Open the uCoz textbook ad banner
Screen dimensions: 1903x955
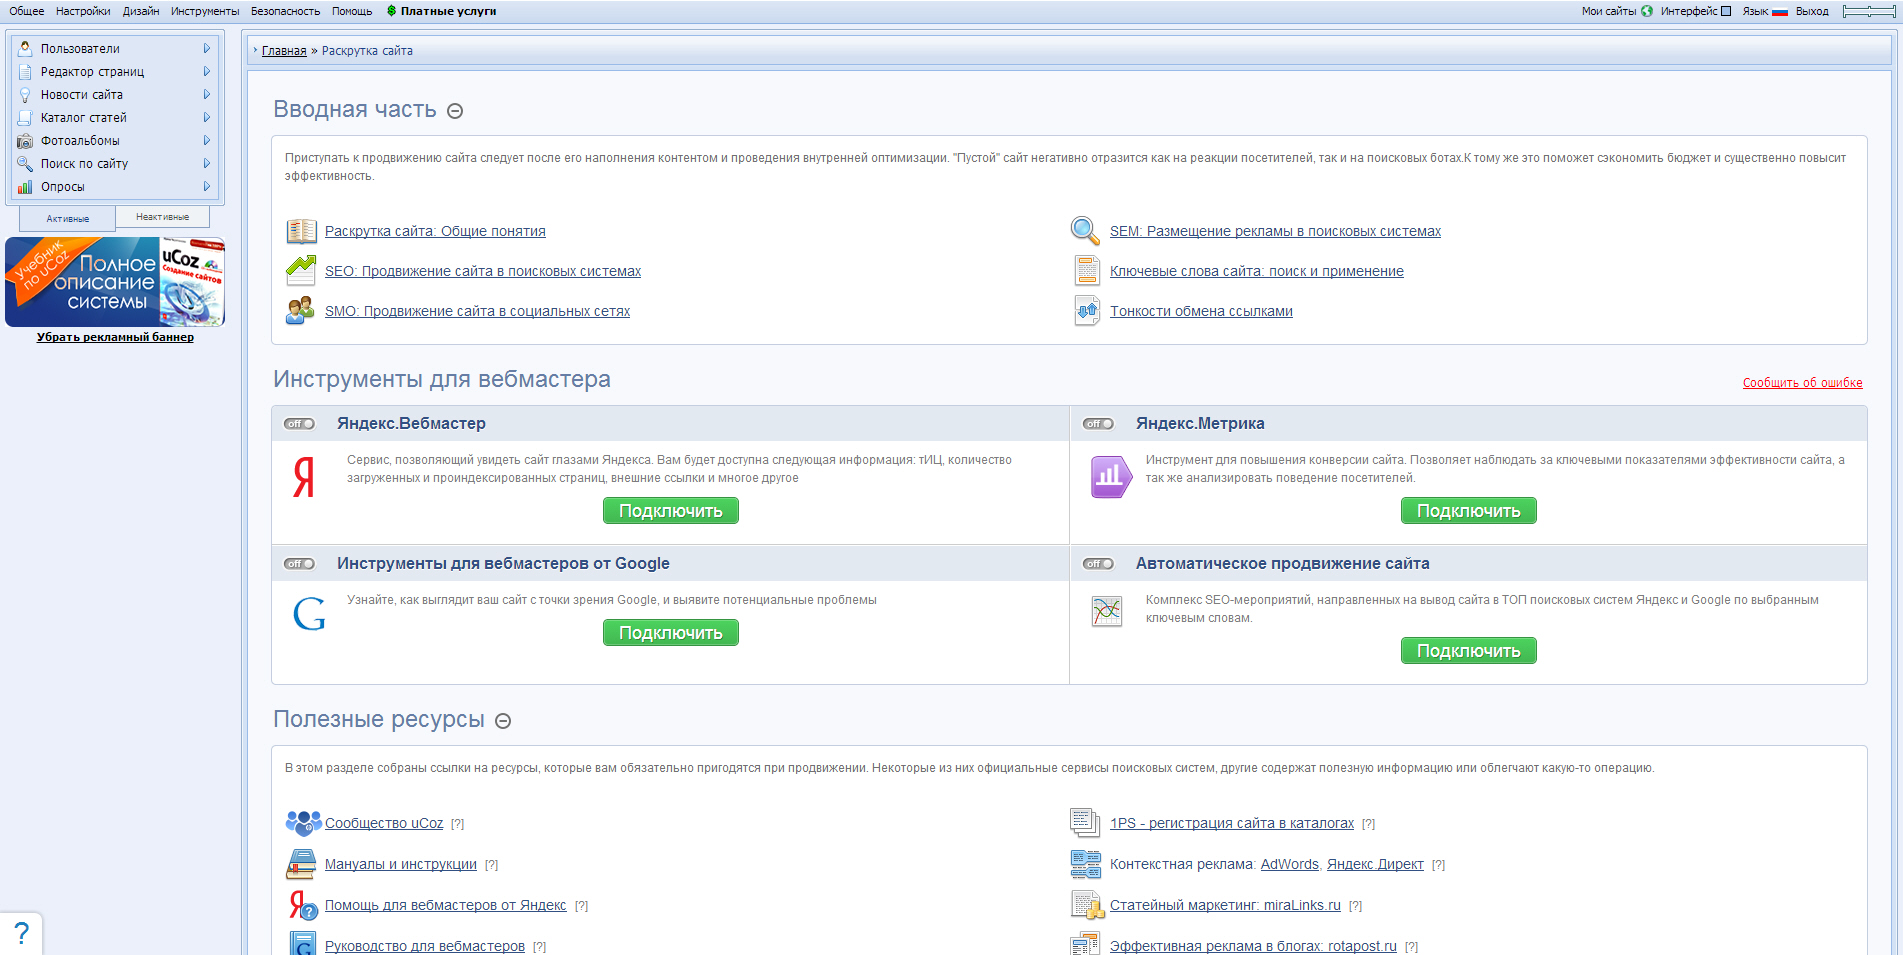tap(115, 282)
